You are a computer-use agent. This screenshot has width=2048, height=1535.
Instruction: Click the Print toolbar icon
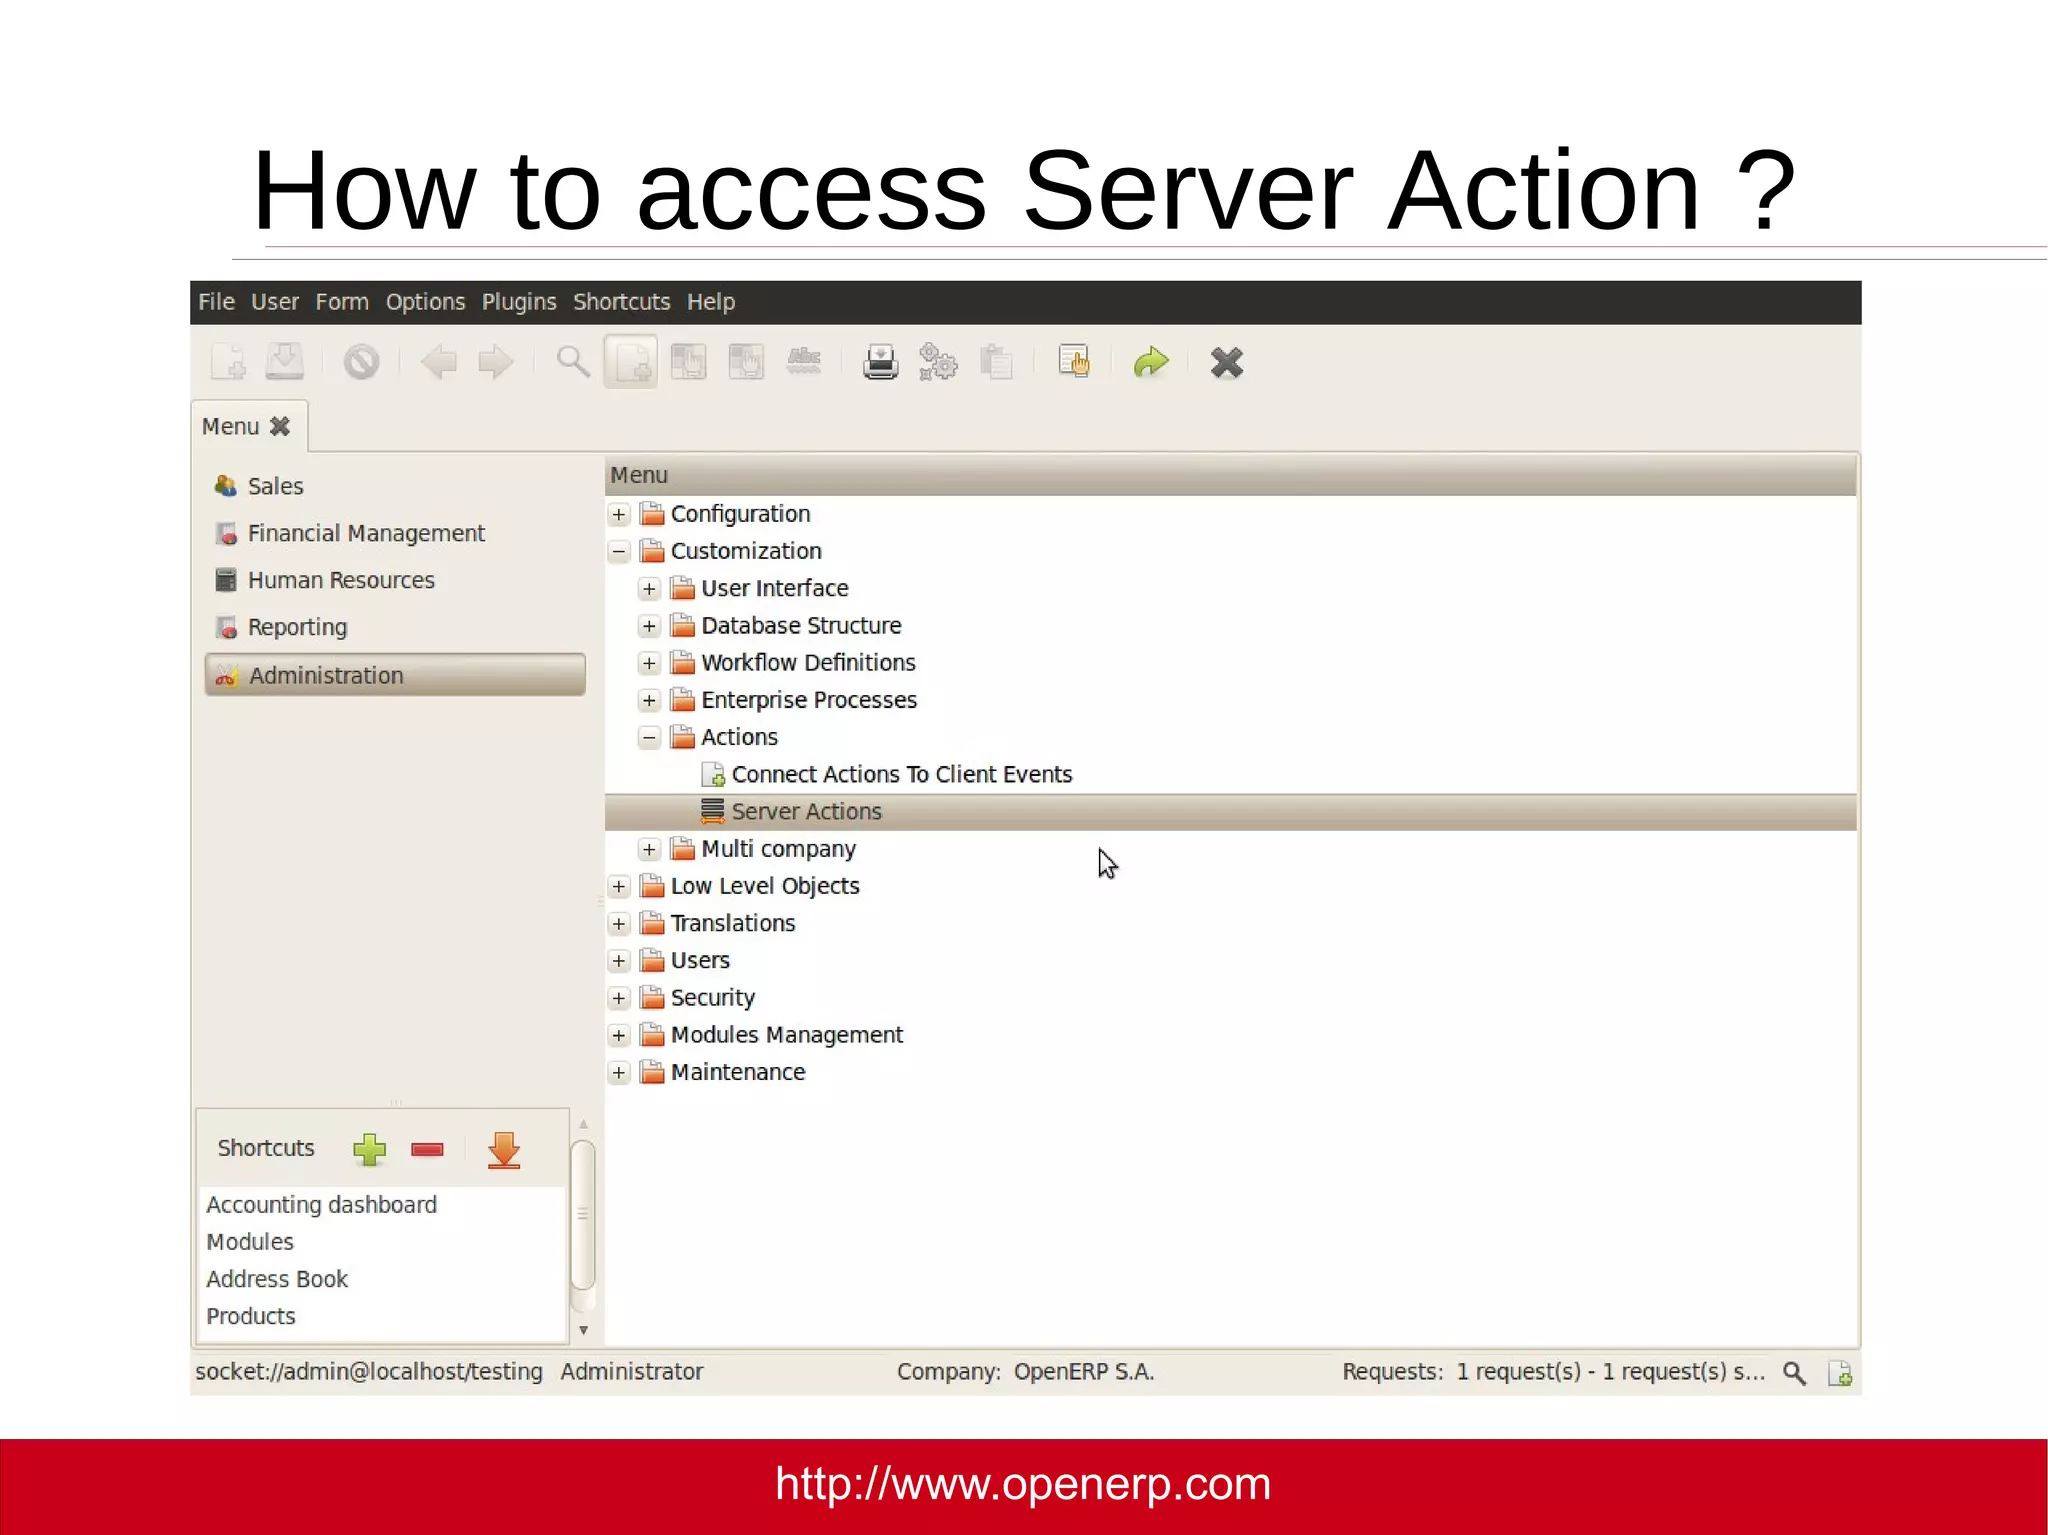tap(880, 362)
